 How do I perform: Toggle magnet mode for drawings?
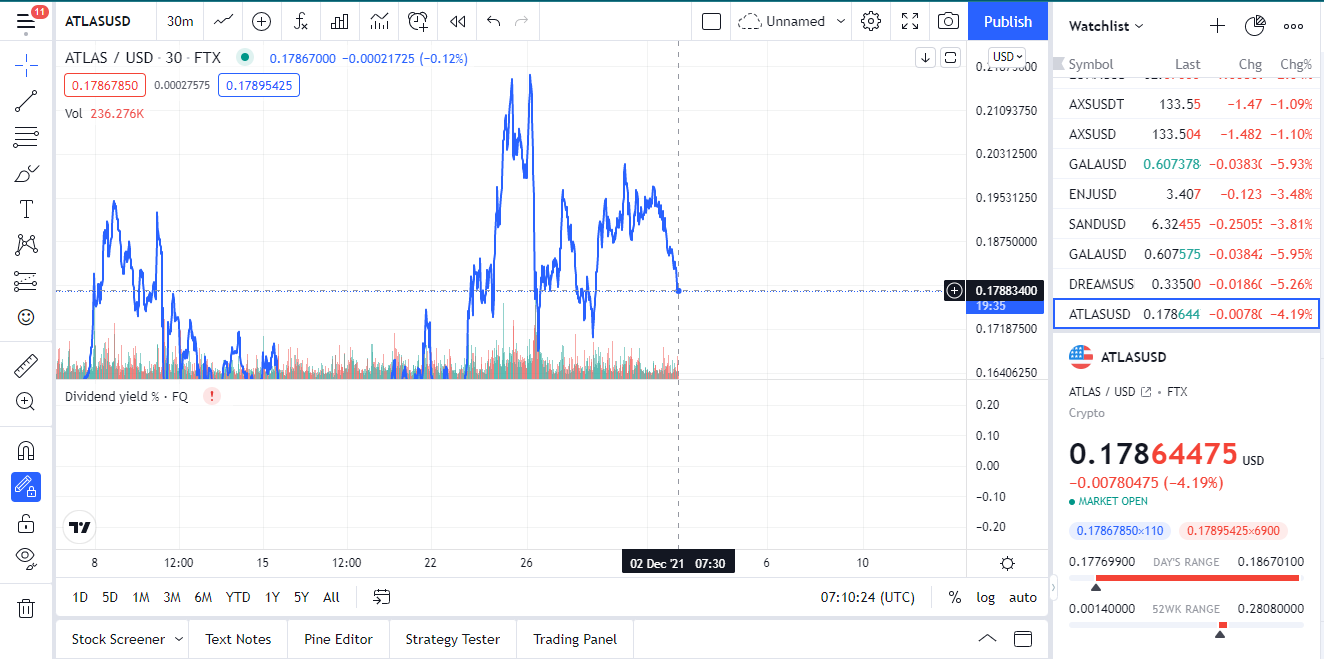click(26, 451)
